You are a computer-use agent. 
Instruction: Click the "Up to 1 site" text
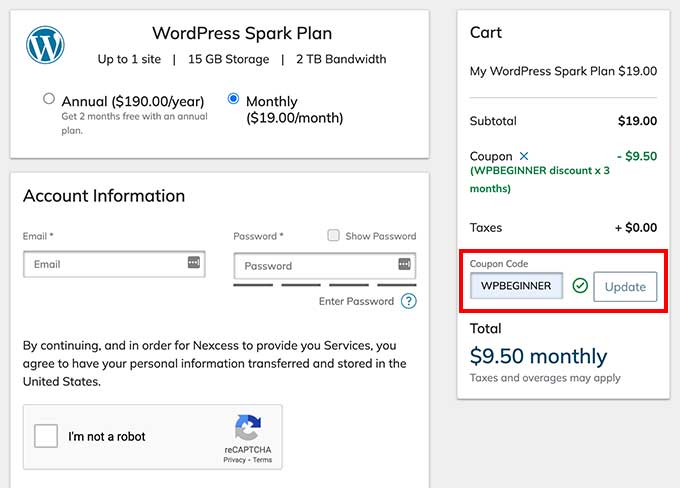(x=129, y=59)
